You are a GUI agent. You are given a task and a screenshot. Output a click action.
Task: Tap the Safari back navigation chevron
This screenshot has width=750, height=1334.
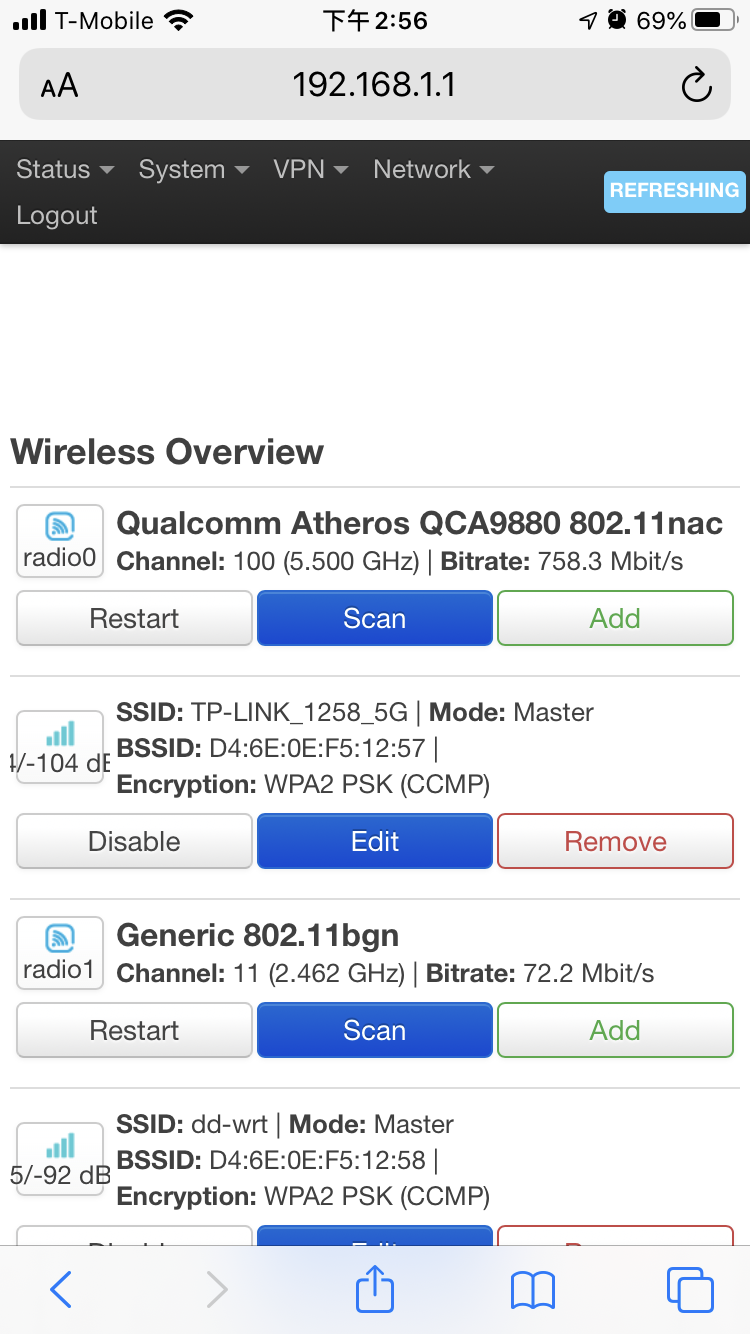point(60,1290)
